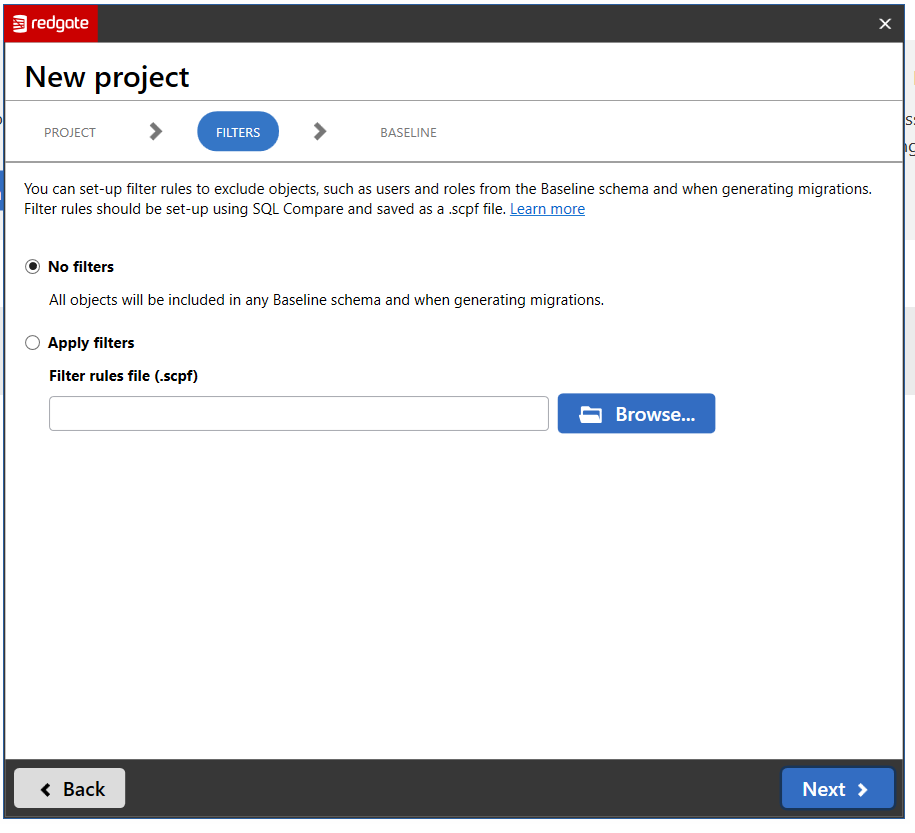Open the Learn more link
The width and height of the screenshot is (915, 833).
point(547,209)
